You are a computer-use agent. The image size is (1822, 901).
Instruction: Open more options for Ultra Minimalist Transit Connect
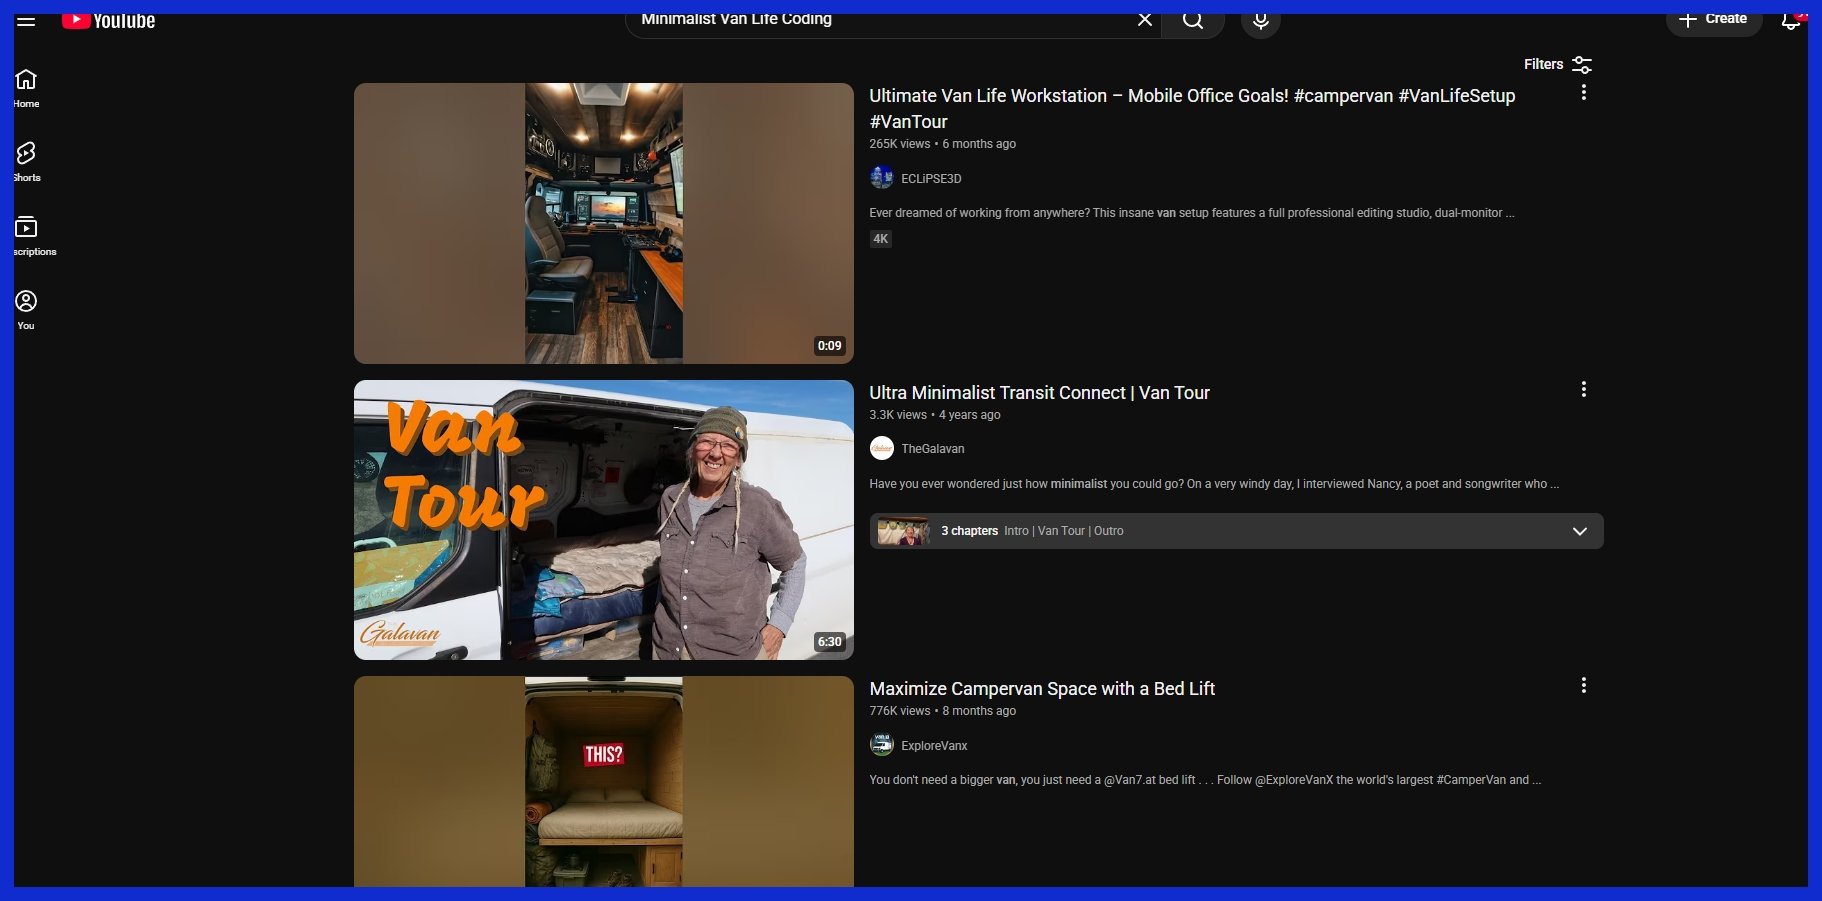coord(1583,390)
